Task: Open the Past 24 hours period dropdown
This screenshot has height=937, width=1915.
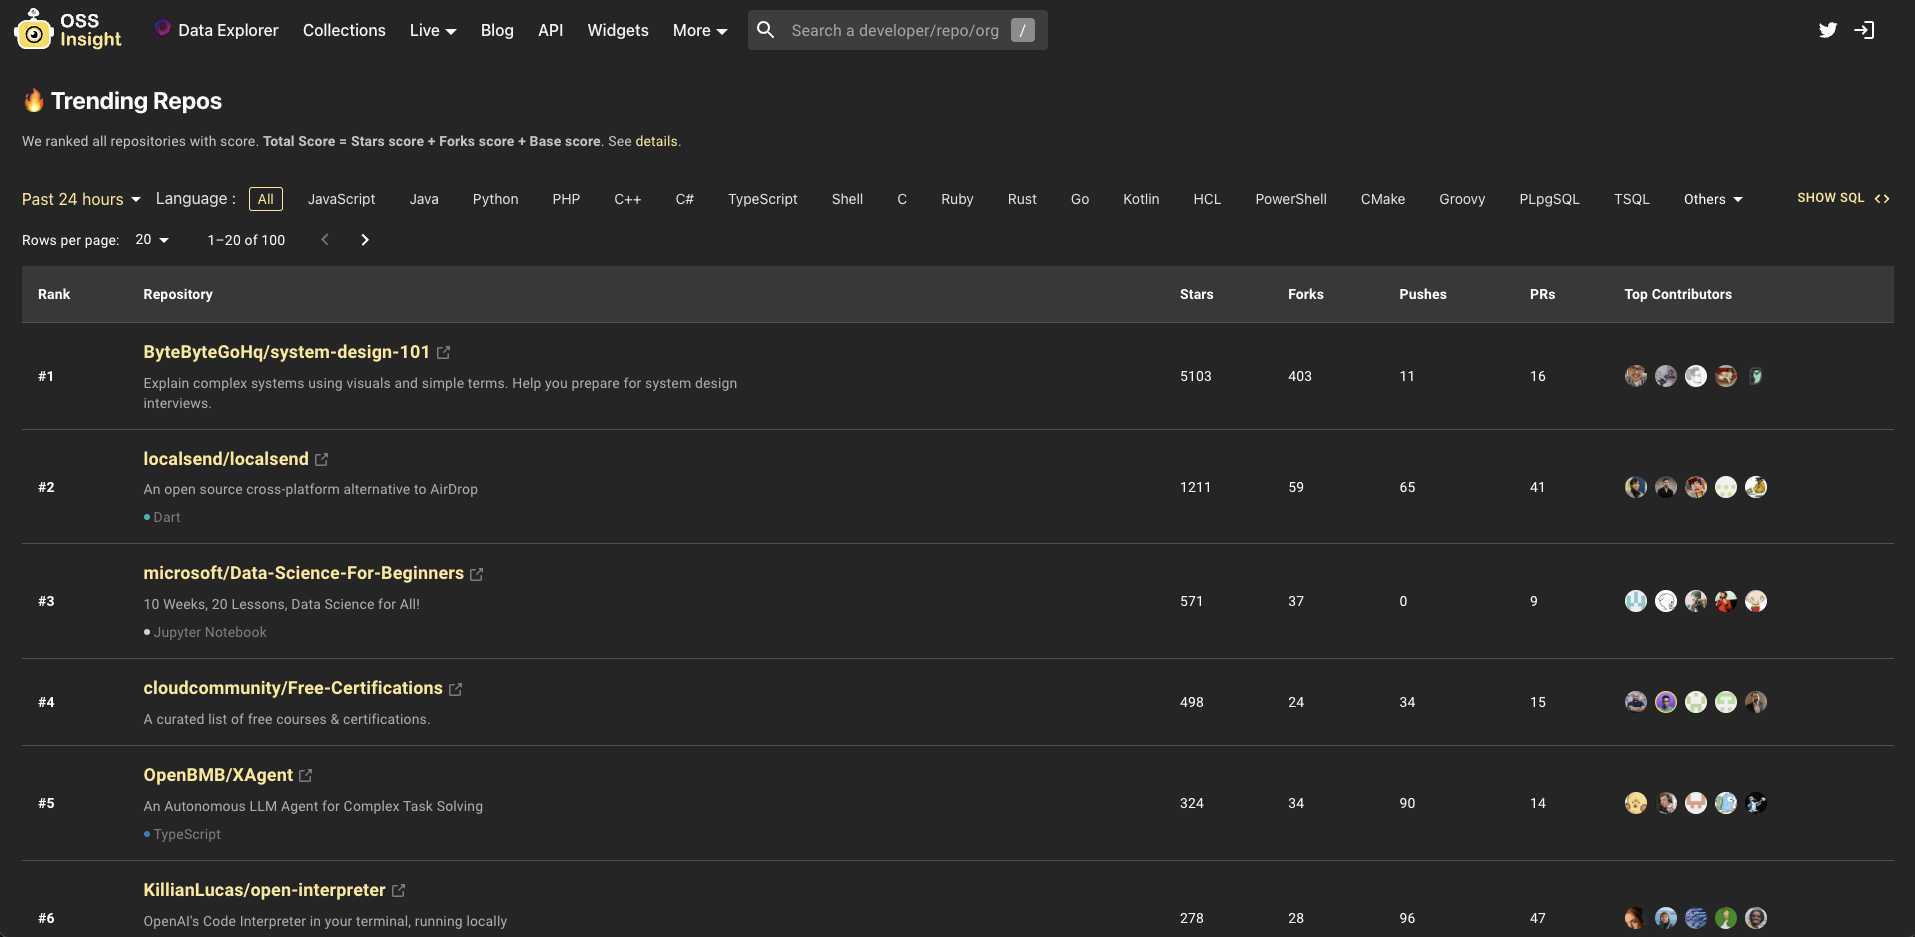Action: pos(82,199)
